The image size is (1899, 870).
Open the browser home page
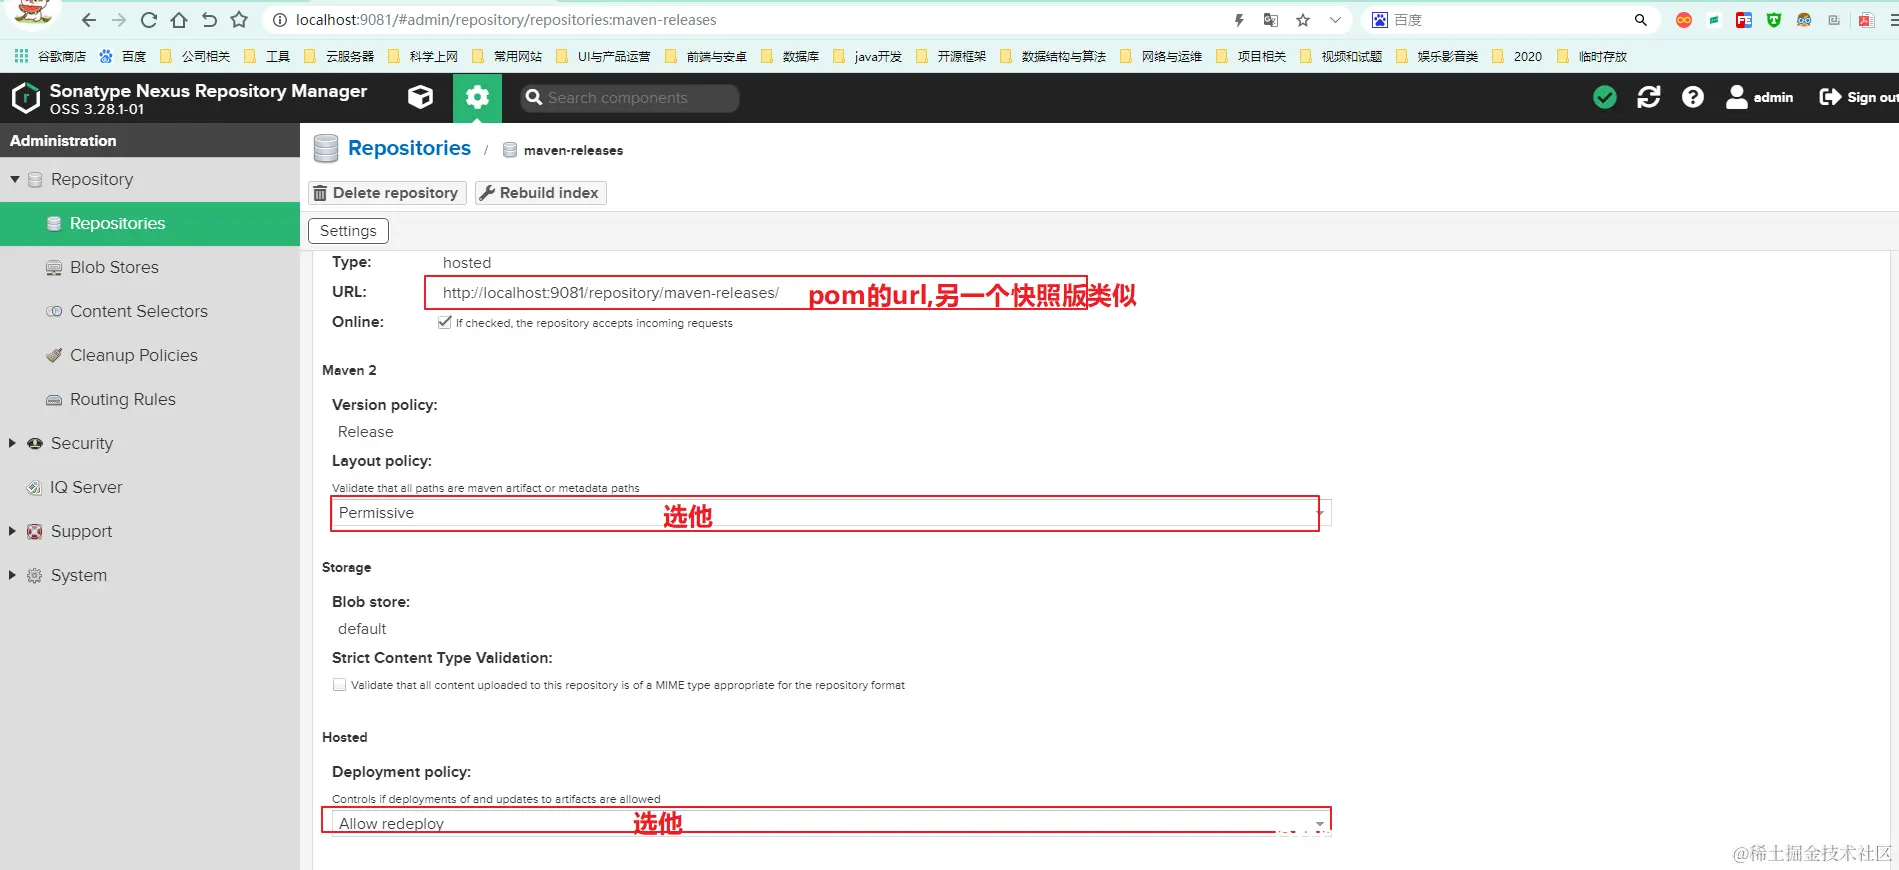(x=179, y=20)
